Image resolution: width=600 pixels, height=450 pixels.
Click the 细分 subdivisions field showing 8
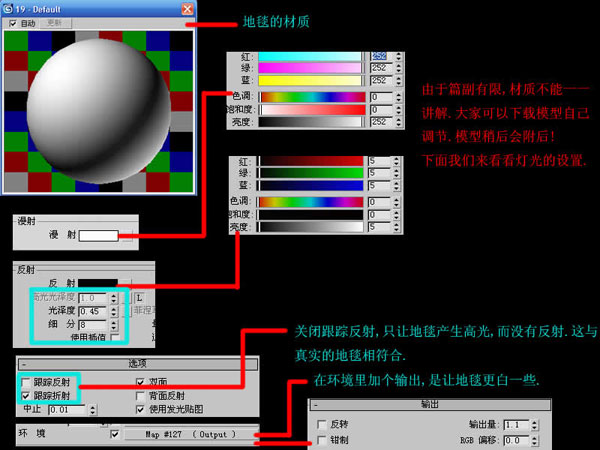coord(93,325)
